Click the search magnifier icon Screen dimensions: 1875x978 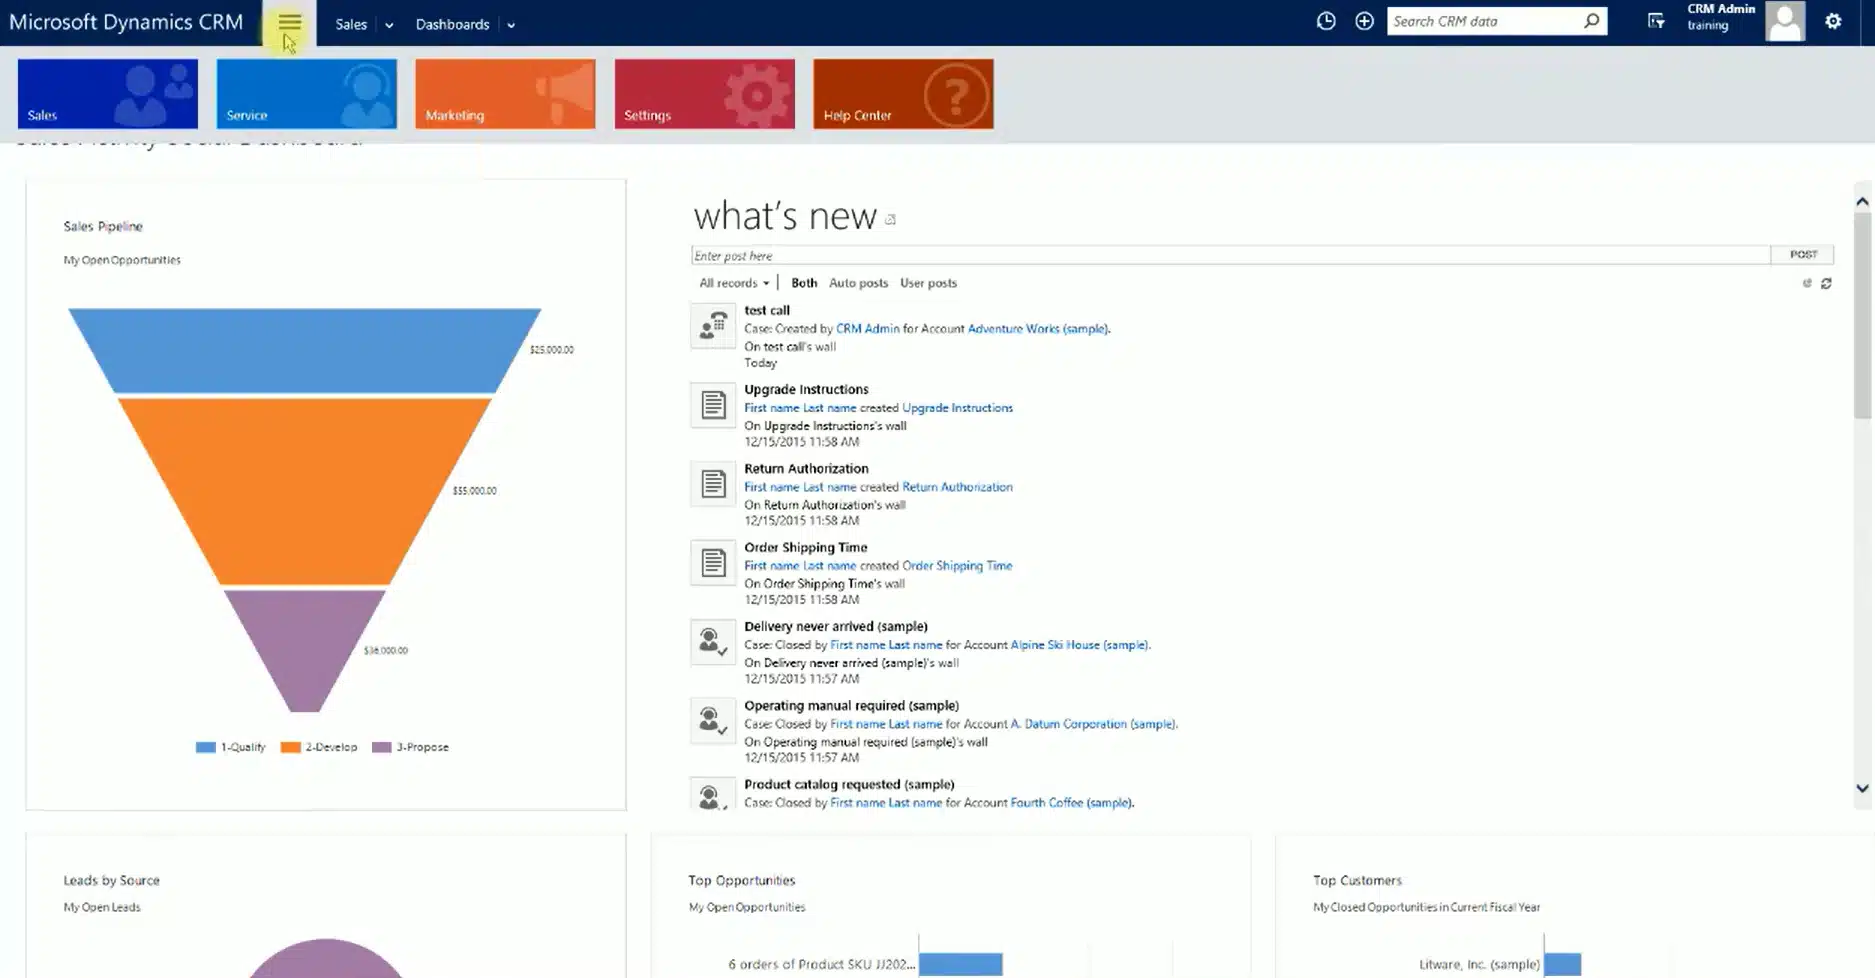click(x=1591, y=21)
